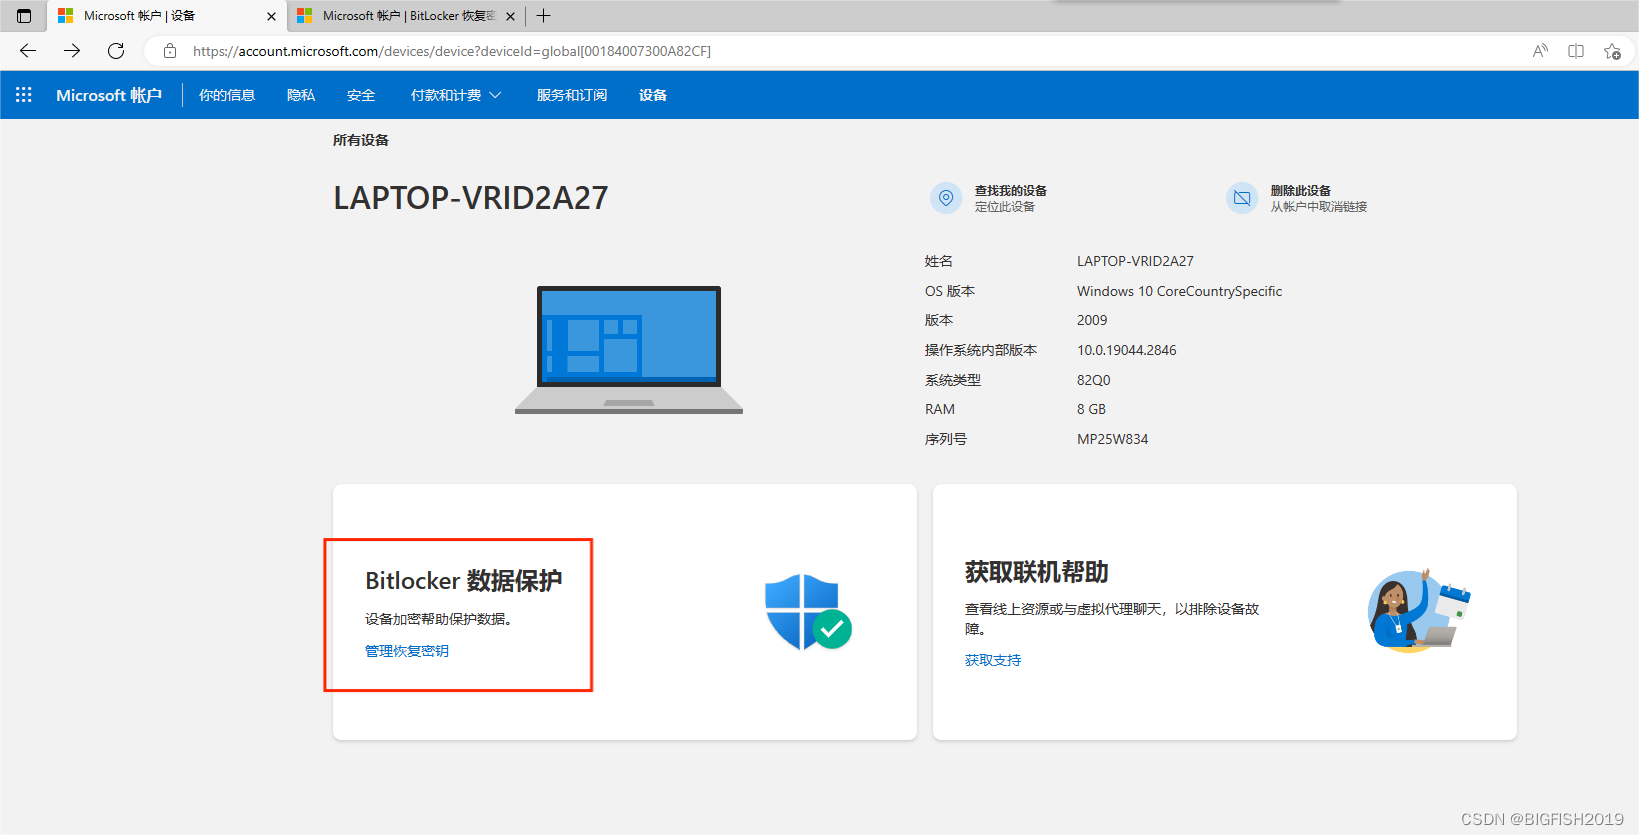Click system type value 82Q0
1639x835 pixels.
pos(1093,380)
